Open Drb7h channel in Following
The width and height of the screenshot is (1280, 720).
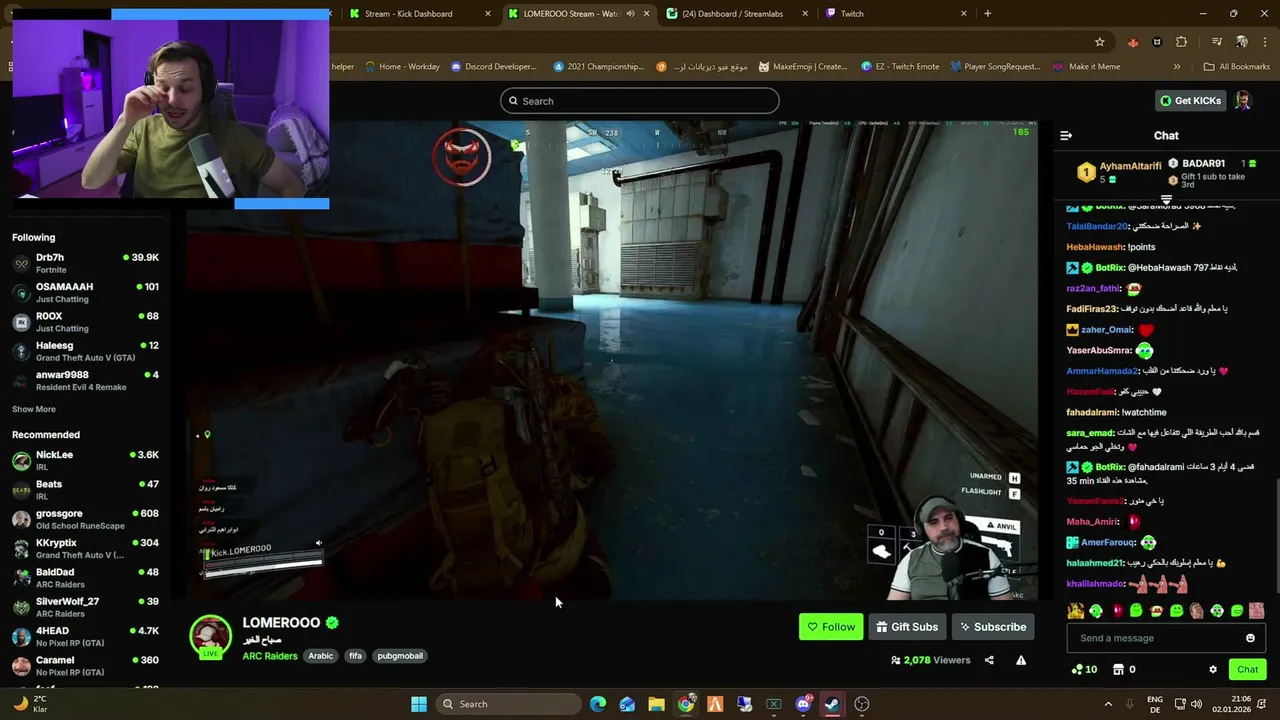[85, 263]
